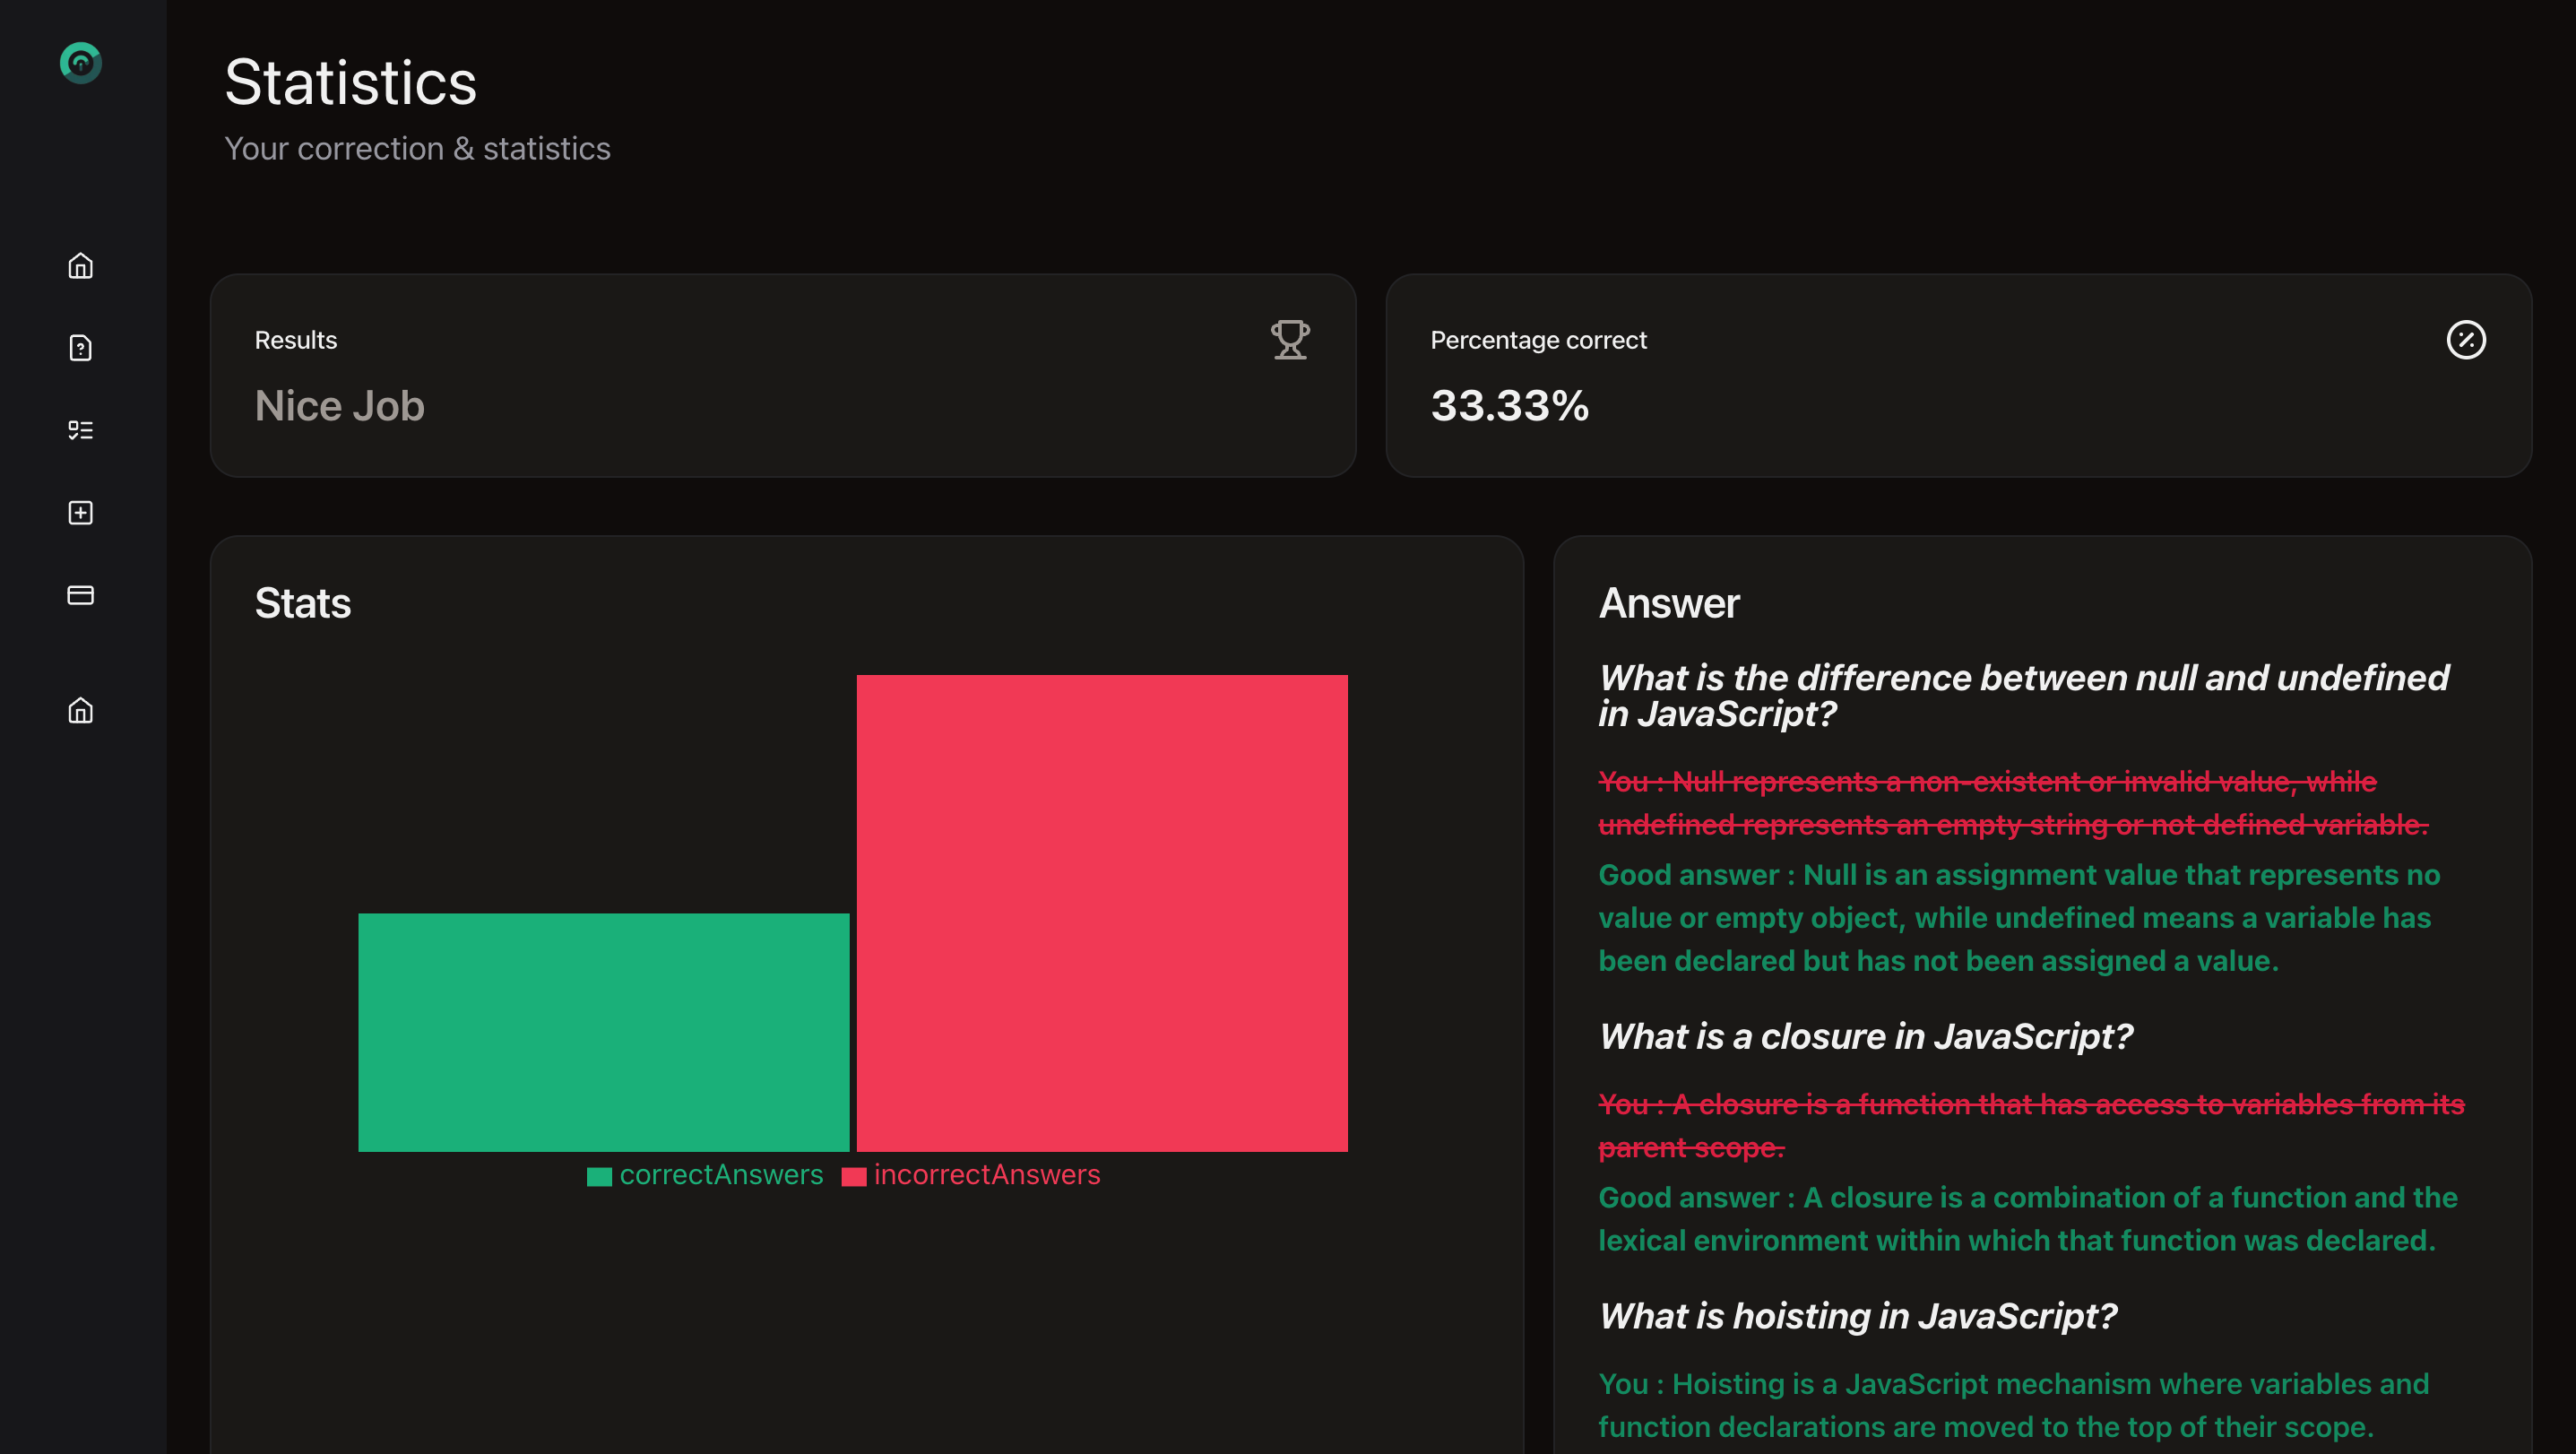Image resolution: width=2576 pixels, height=1454 pixels.
Task: Click the closure question heading
Action: (1865, 1037)
